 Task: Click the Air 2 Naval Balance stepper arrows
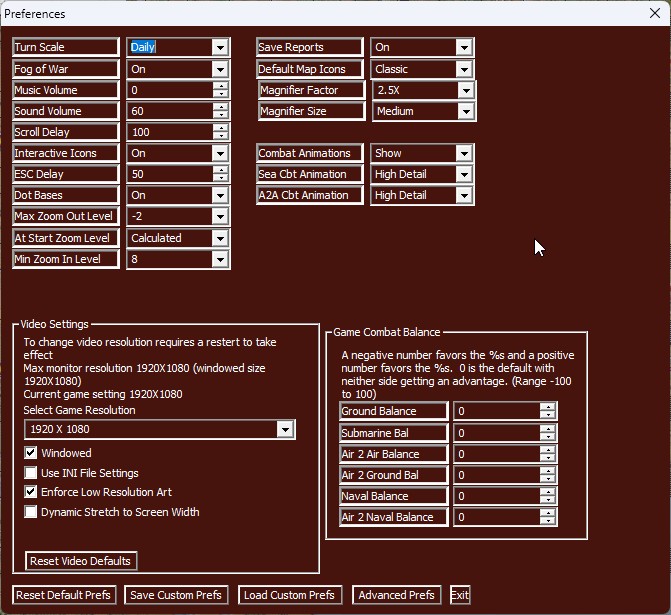click(x=547, y=517)
